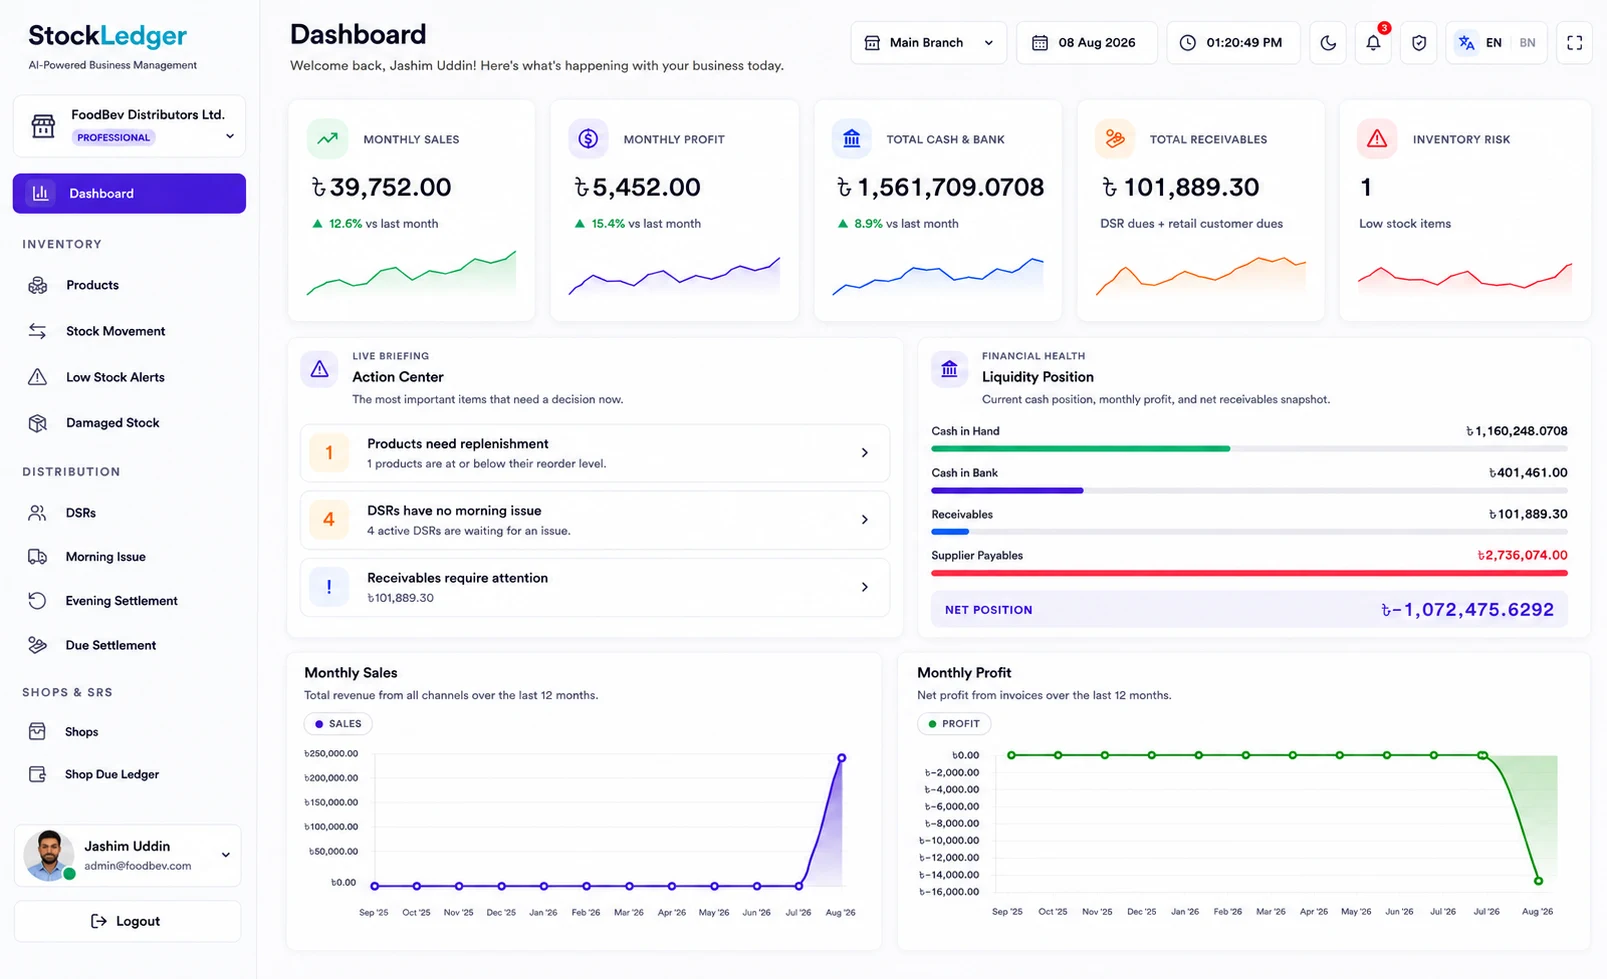Screen dimensions: 1607x979
Task: Click the Damaged Stock package icon
Action: (38, 423)
